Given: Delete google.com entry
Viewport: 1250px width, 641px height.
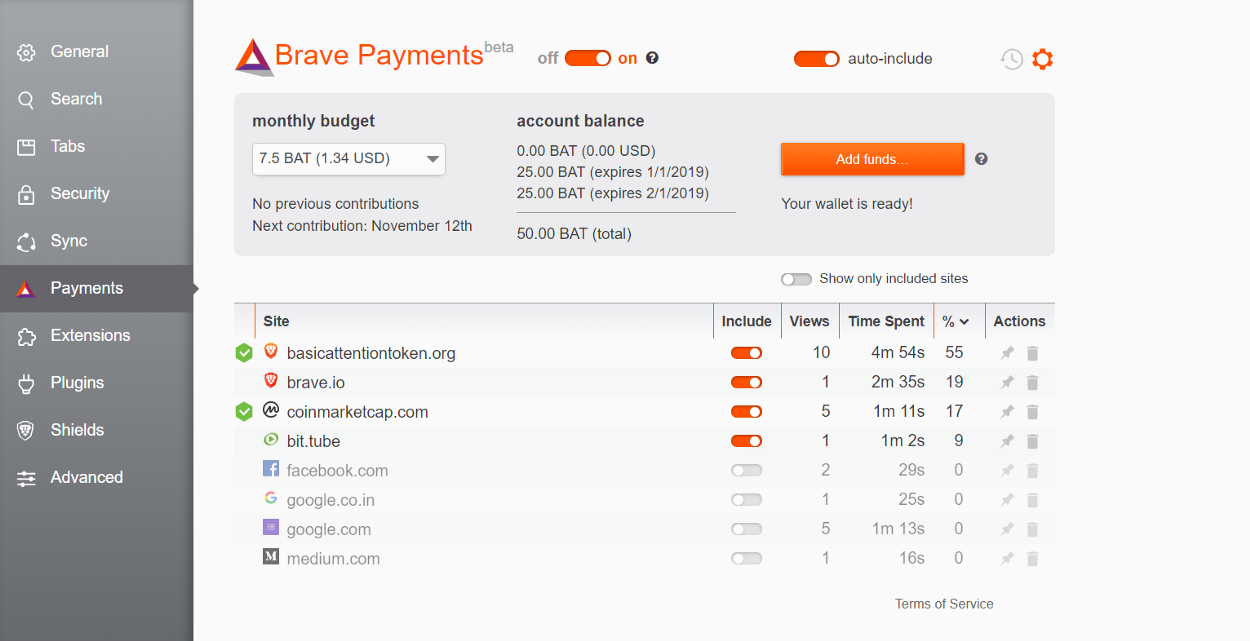Looking at the screenshot, I should pos(1032,529).
